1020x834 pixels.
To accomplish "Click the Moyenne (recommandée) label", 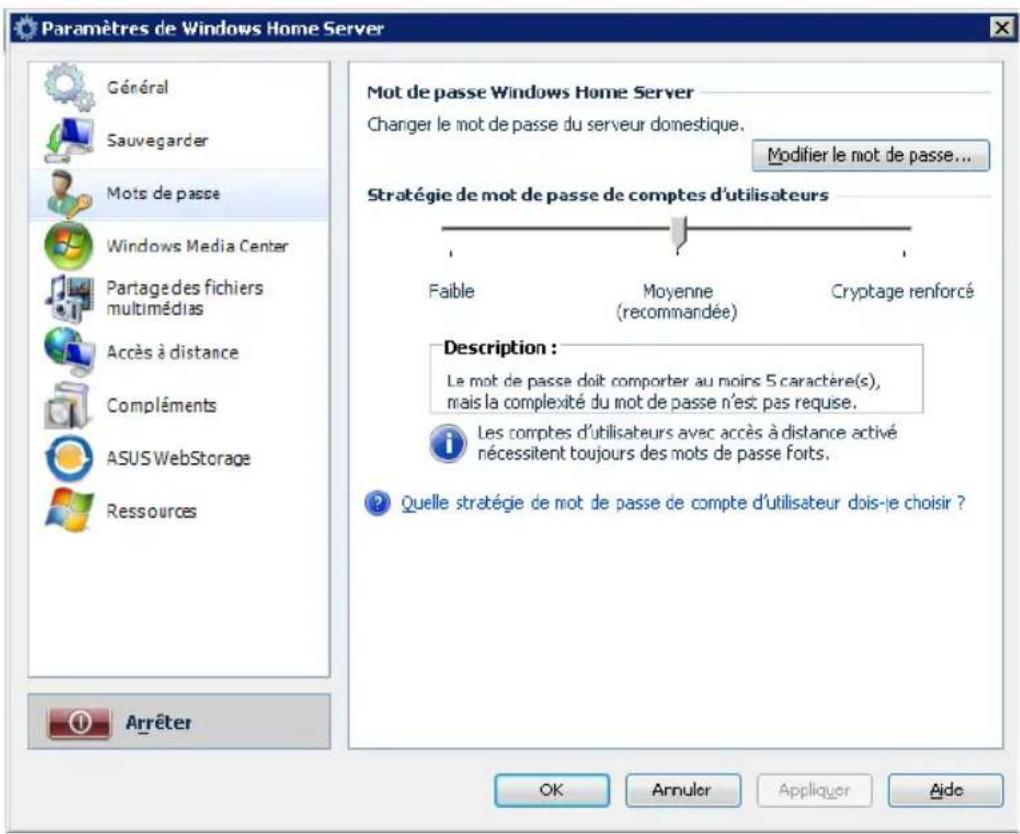I will (x=677, y=302).
